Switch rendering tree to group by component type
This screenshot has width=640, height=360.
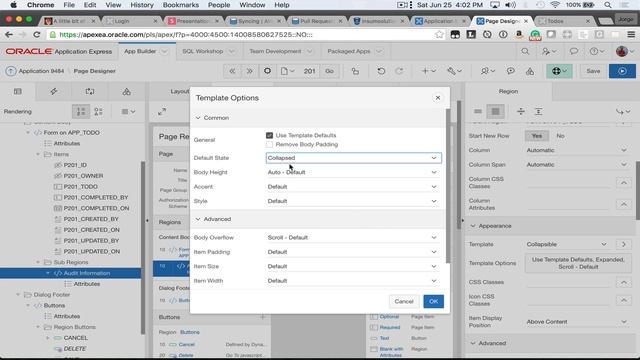pyautogui.click(x=98, y=111)
